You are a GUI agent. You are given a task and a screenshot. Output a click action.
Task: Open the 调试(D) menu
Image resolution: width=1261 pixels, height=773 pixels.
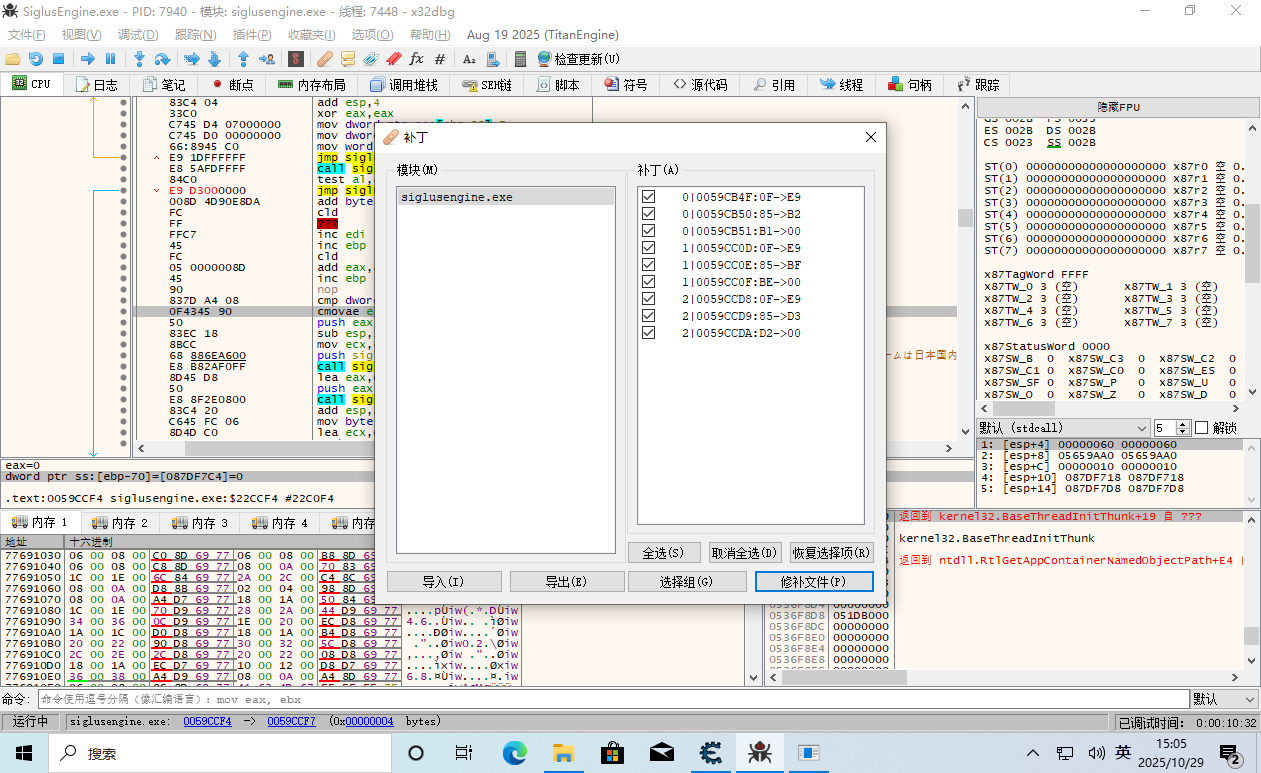pyautogui.click(x=138, y=35)
